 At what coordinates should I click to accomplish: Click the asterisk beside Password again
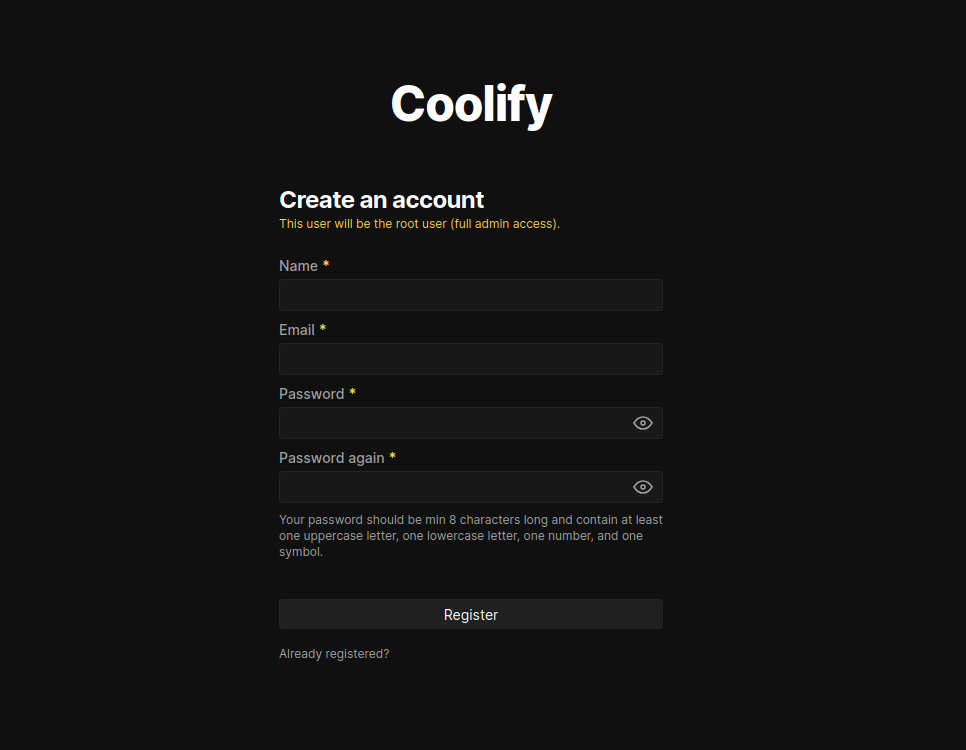392,458
